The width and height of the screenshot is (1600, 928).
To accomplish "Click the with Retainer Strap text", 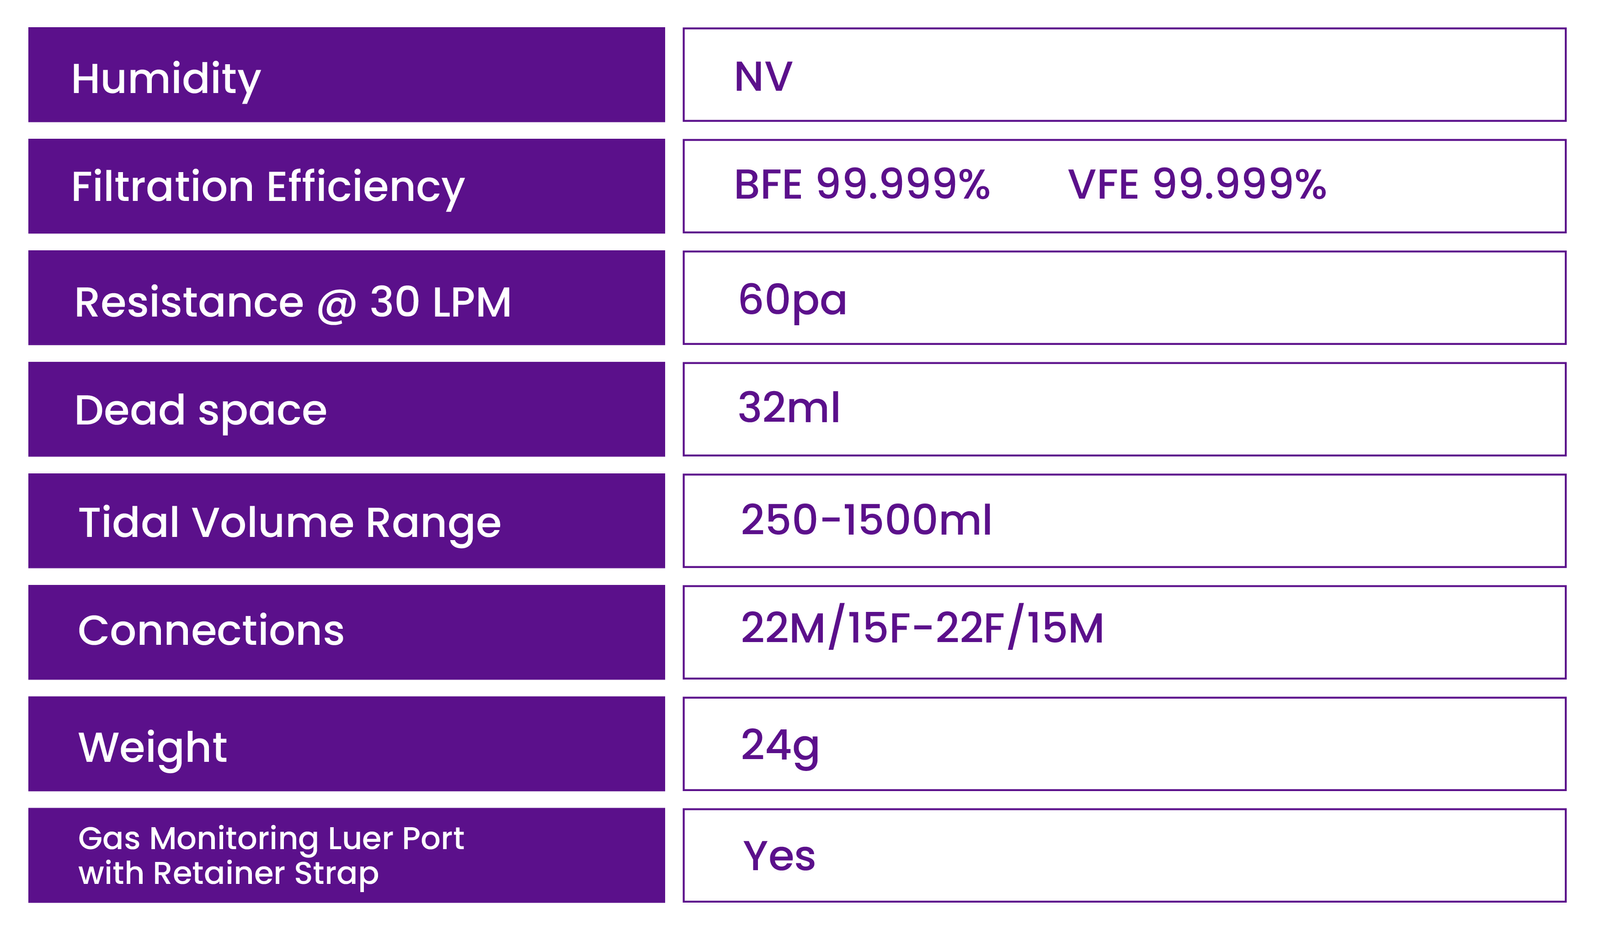I will pos(229,873).
